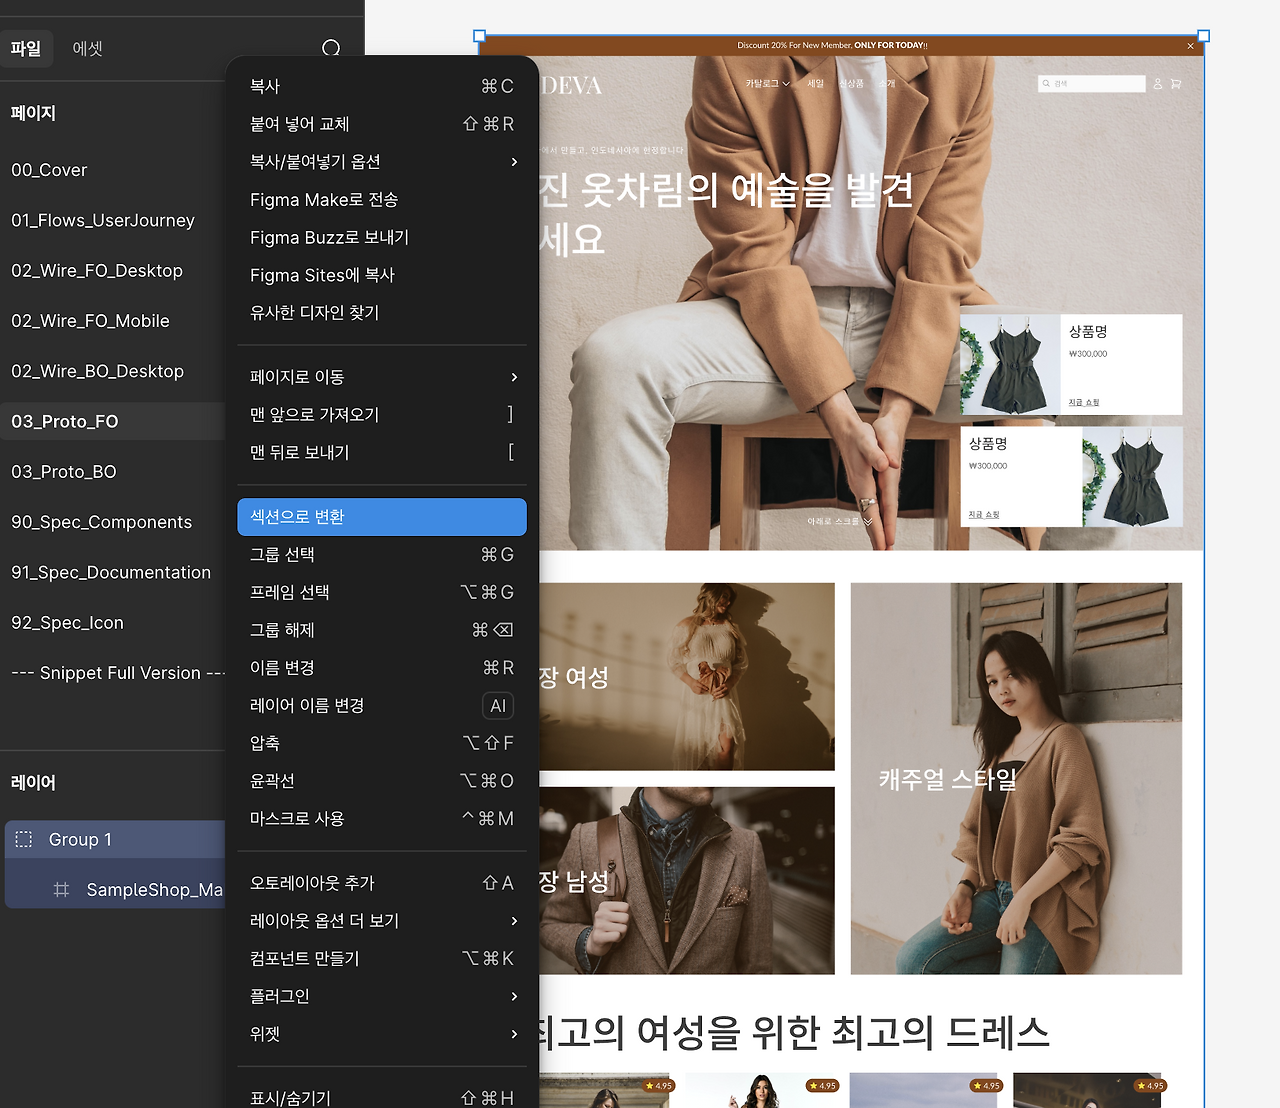
Task: Click the shopping cart icon in site header
Action: (x=1176, y=84)
